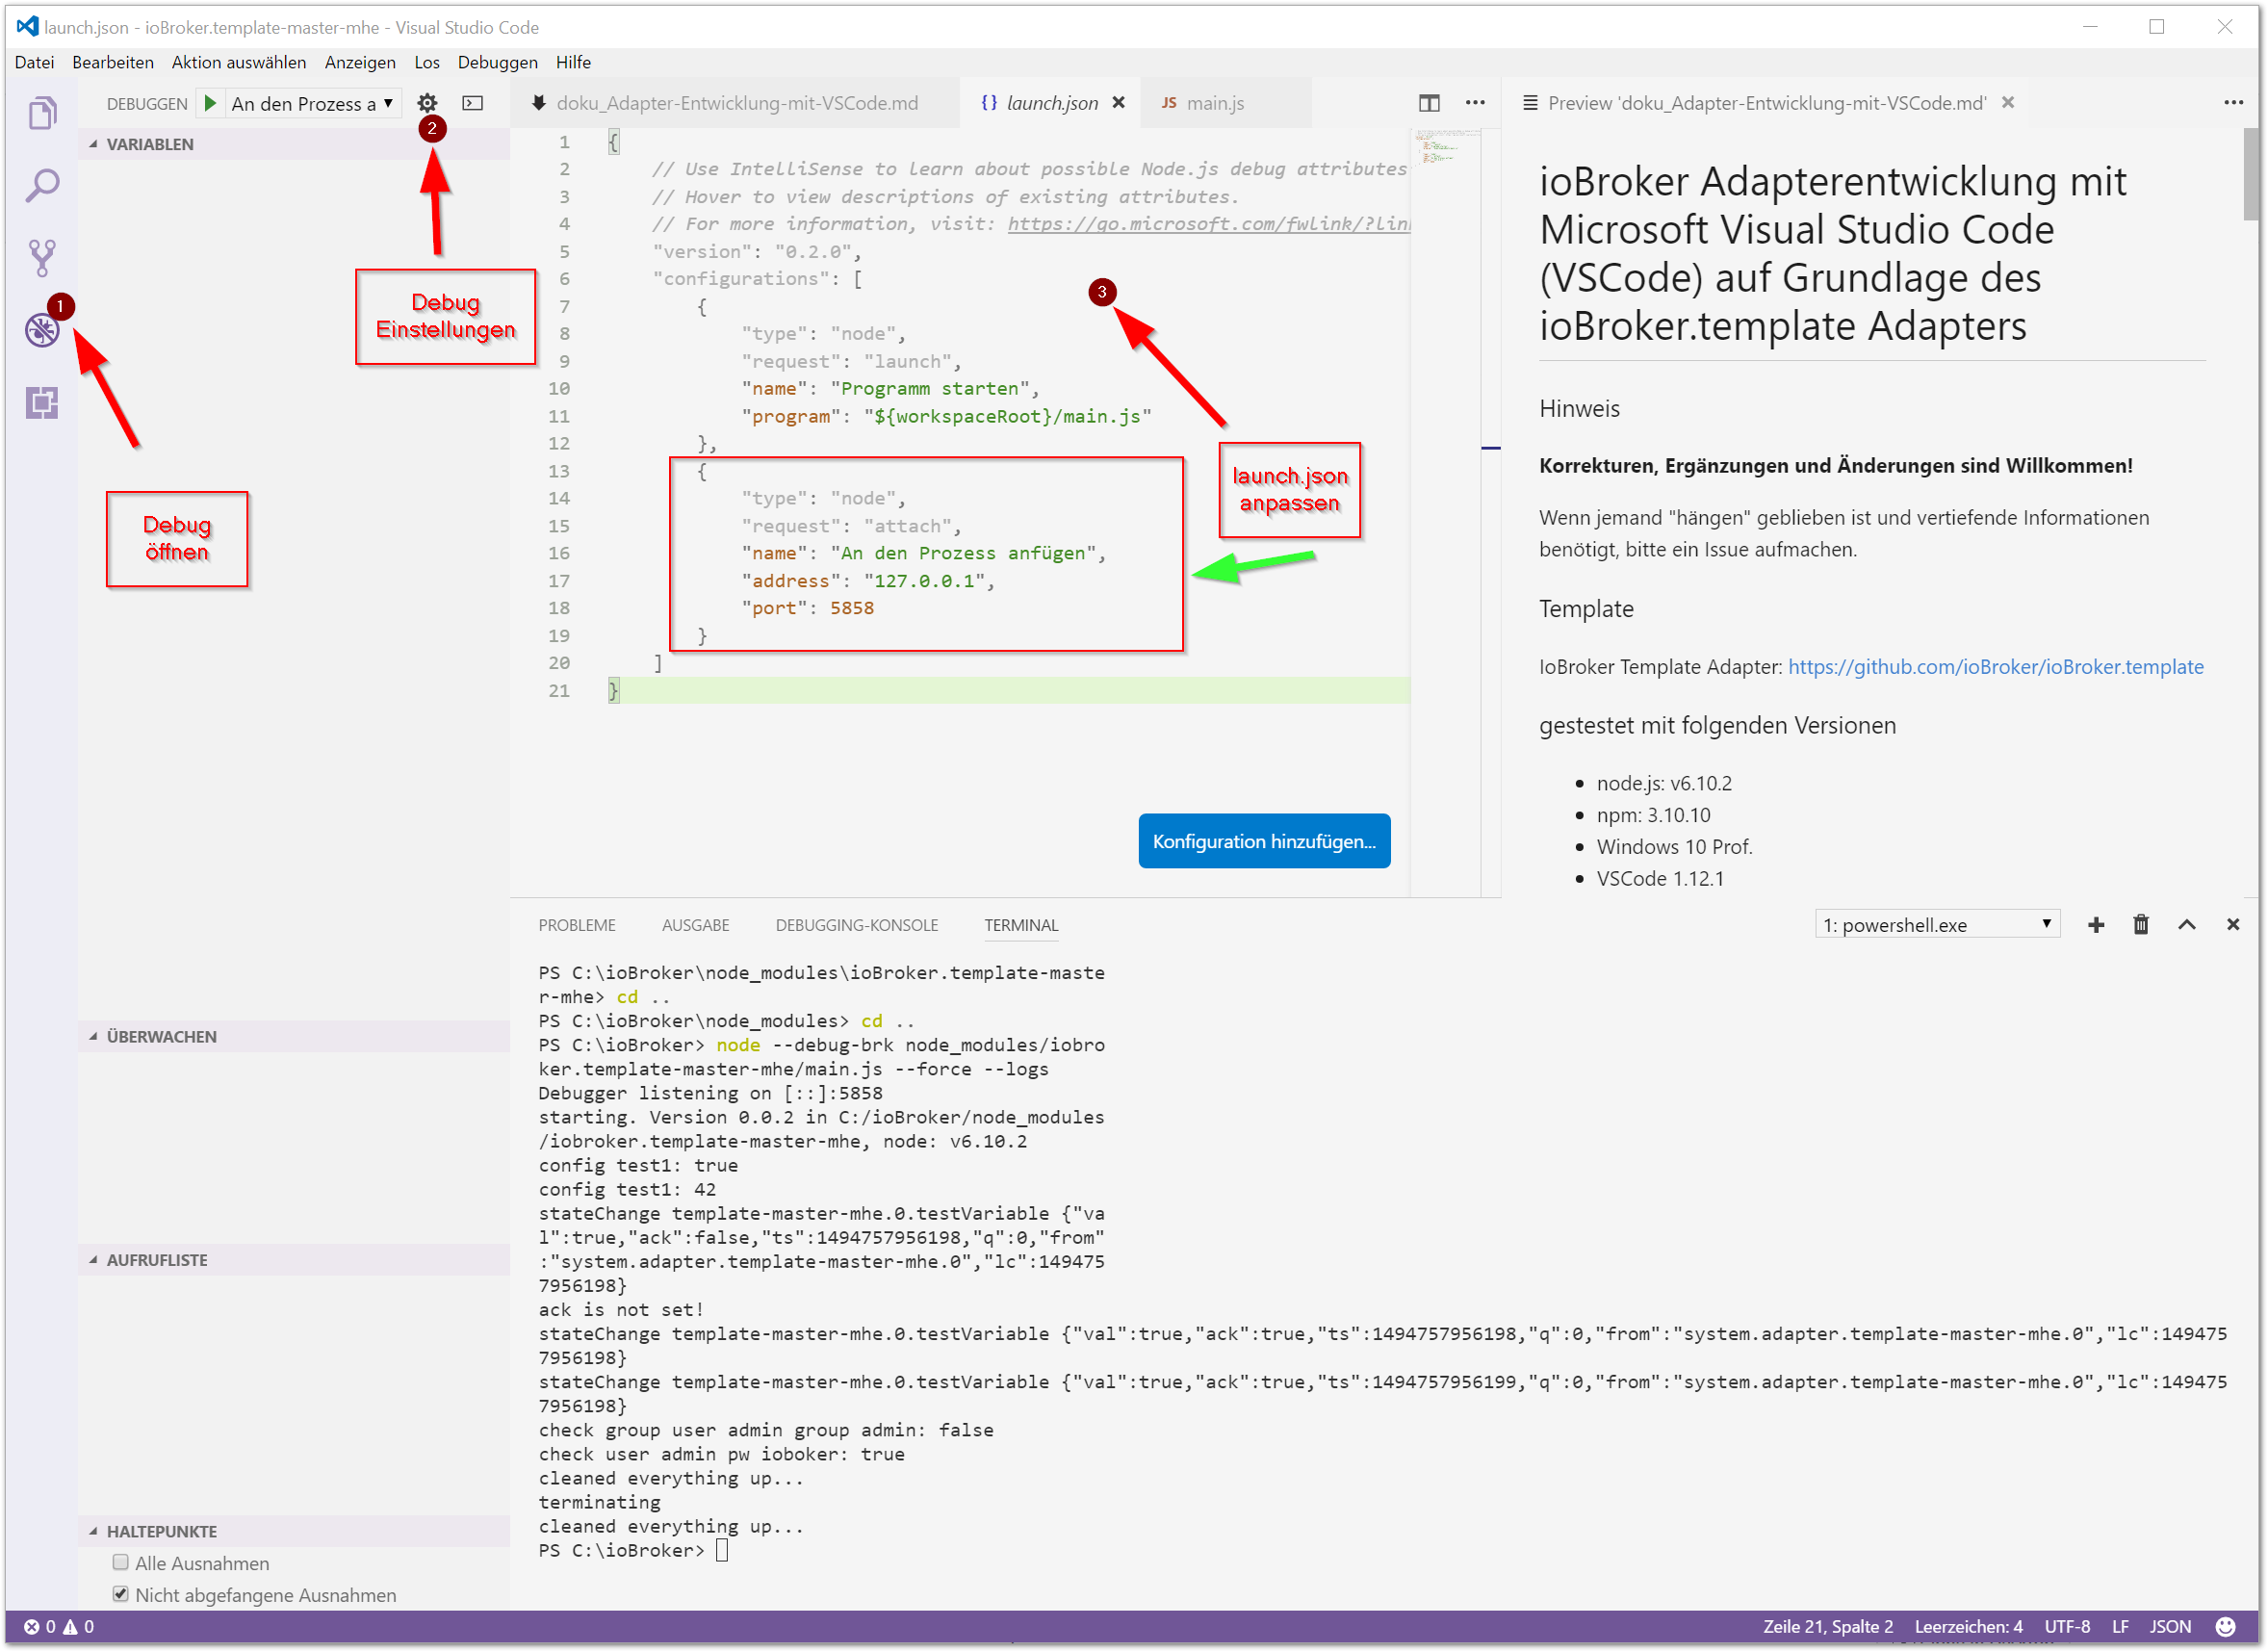Click the debug settings gear icon
2268x1652 pixels.
(x=427, y=103)
